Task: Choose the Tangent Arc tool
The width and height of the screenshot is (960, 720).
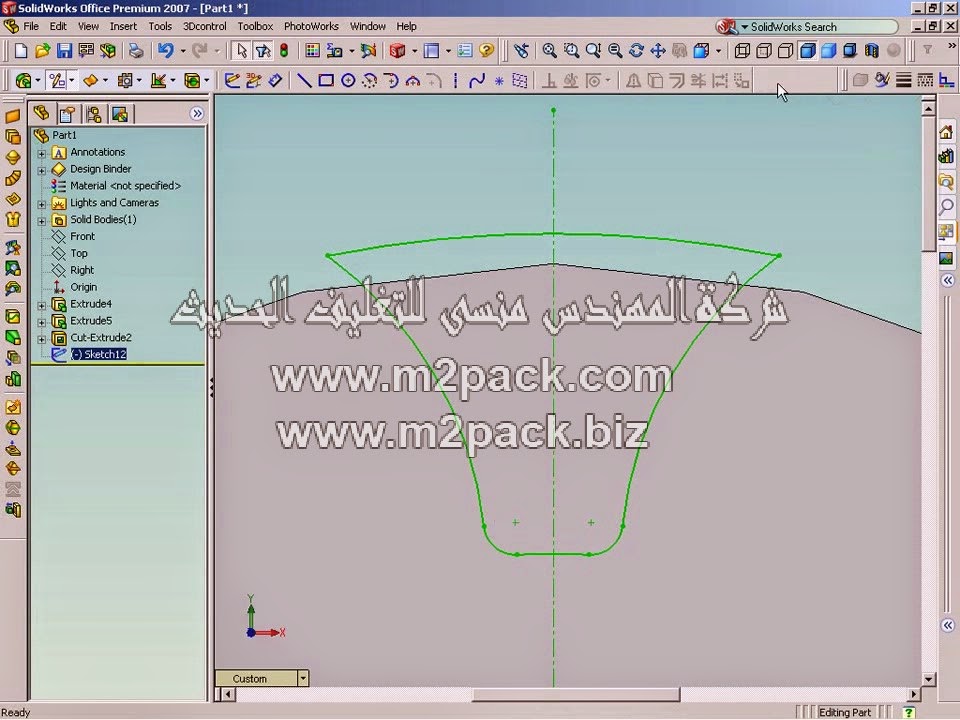Action: (391, 80)
